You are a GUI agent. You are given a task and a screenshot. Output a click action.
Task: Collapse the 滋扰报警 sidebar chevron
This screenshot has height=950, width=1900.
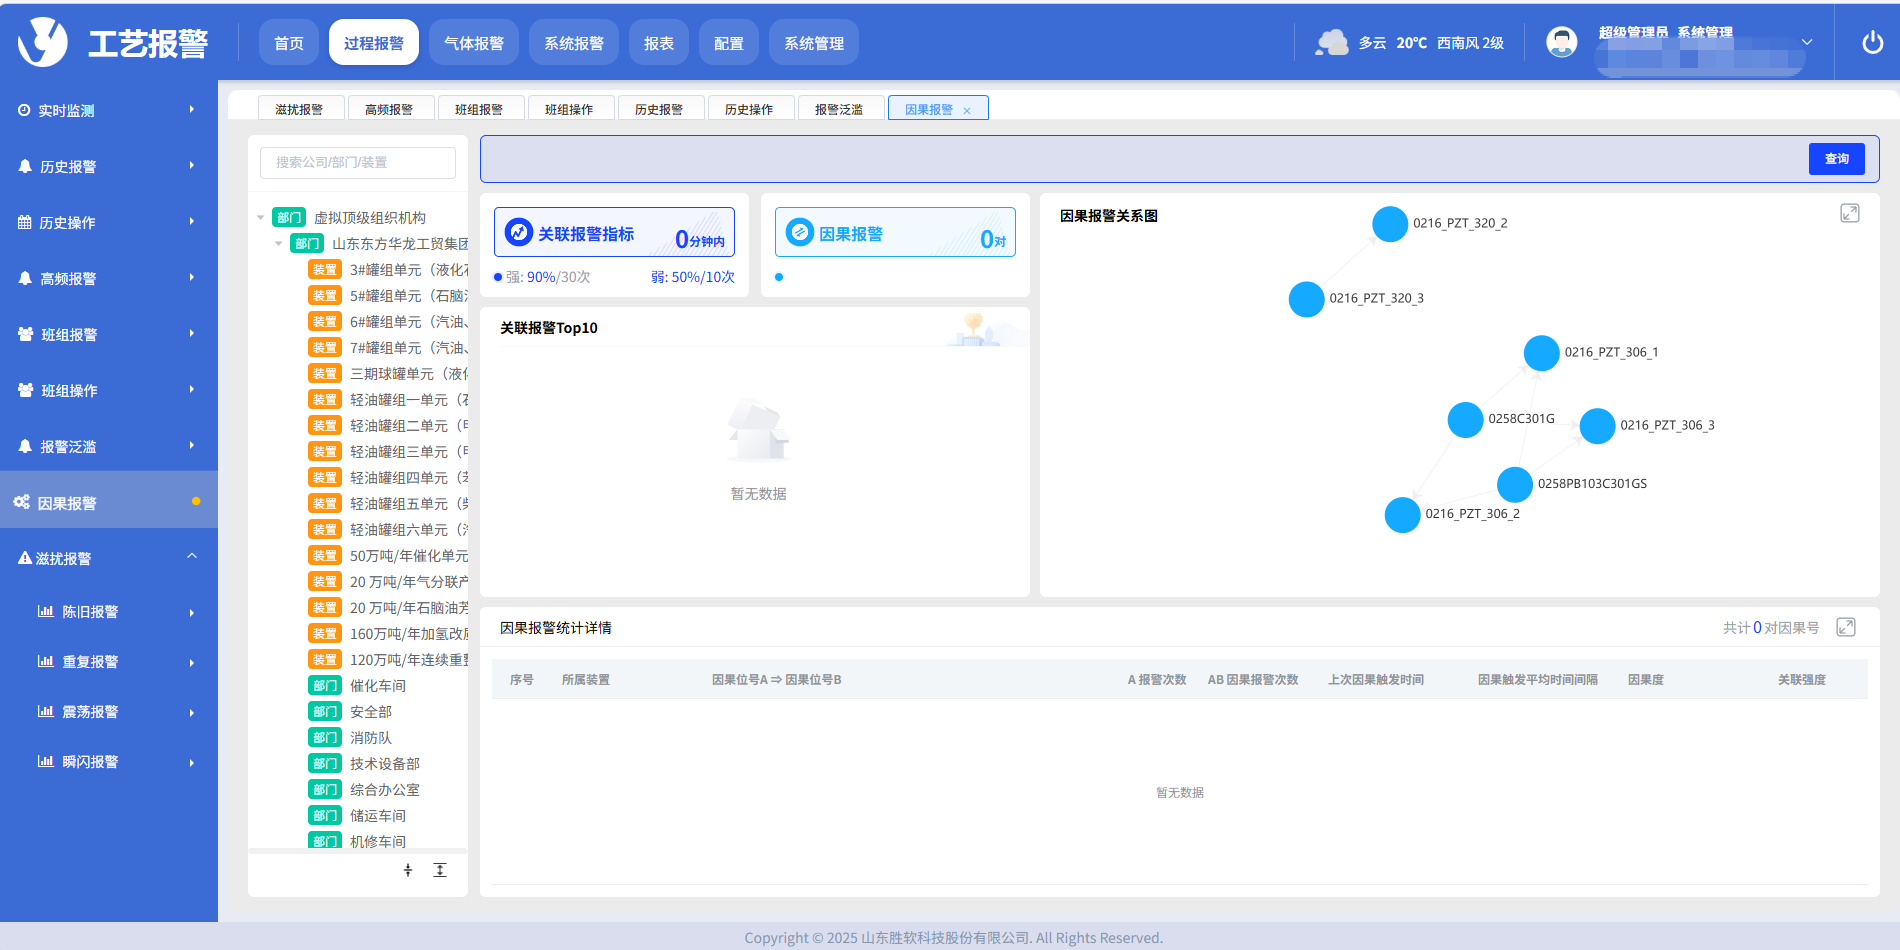coord(191,557)
